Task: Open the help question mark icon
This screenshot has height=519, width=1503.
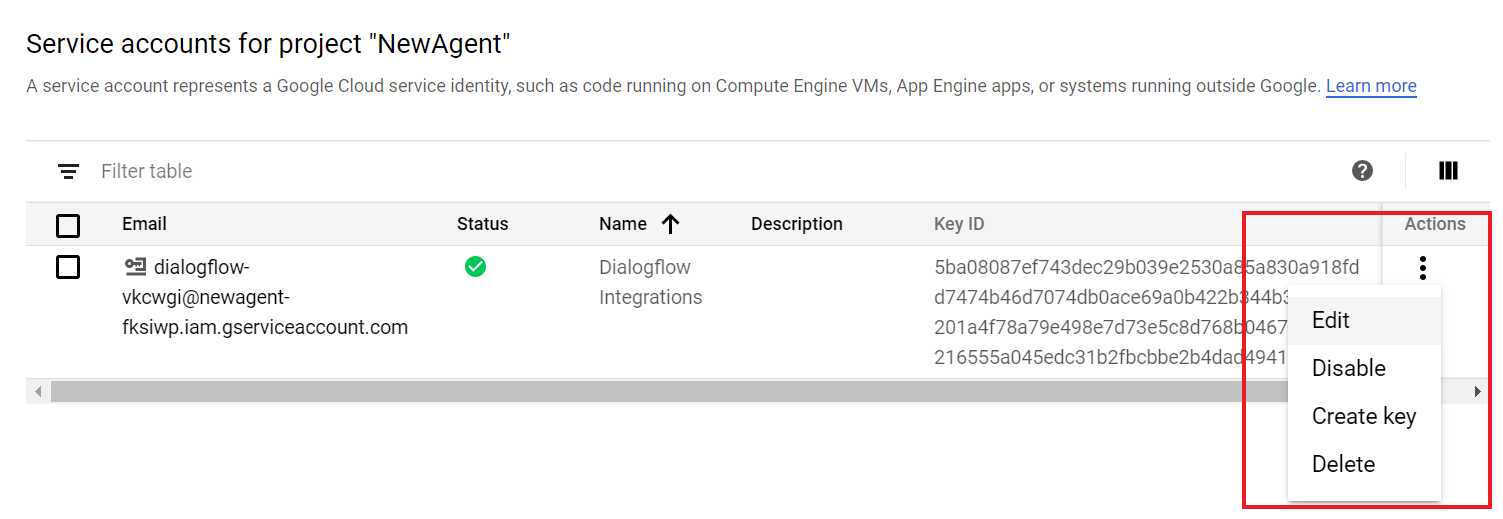Action: [x=1362, y=171]
